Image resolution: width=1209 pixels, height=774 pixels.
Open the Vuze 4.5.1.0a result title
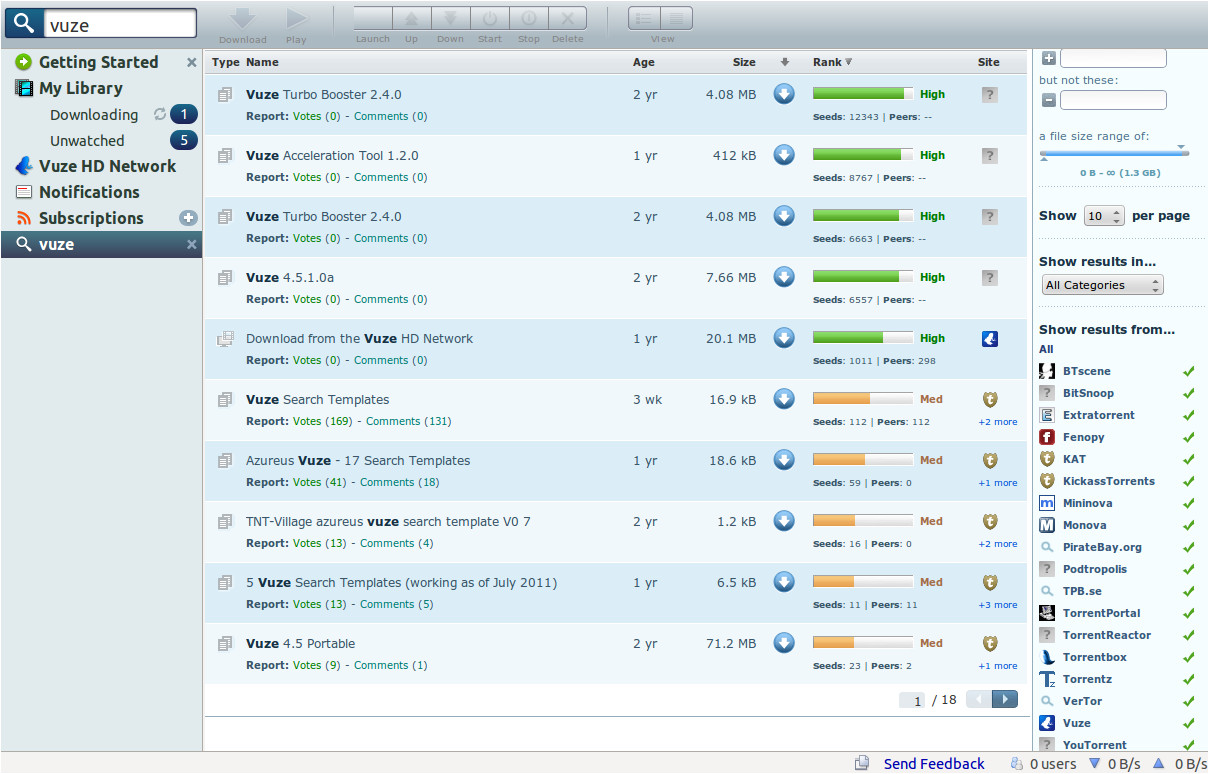coord(290,277)
